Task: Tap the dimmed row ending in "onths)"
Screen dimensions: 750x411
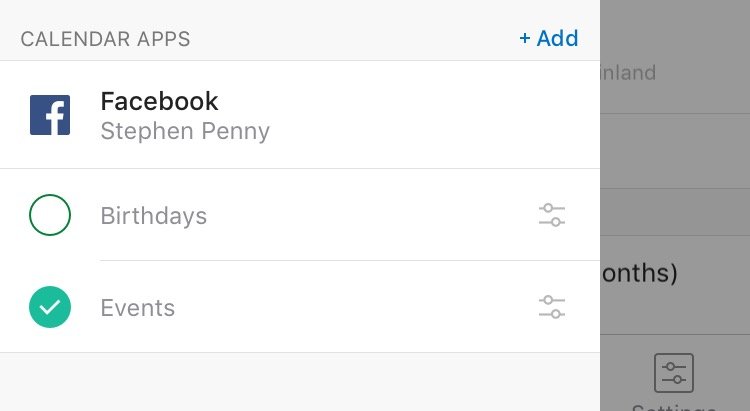Action: click(675, 273)
